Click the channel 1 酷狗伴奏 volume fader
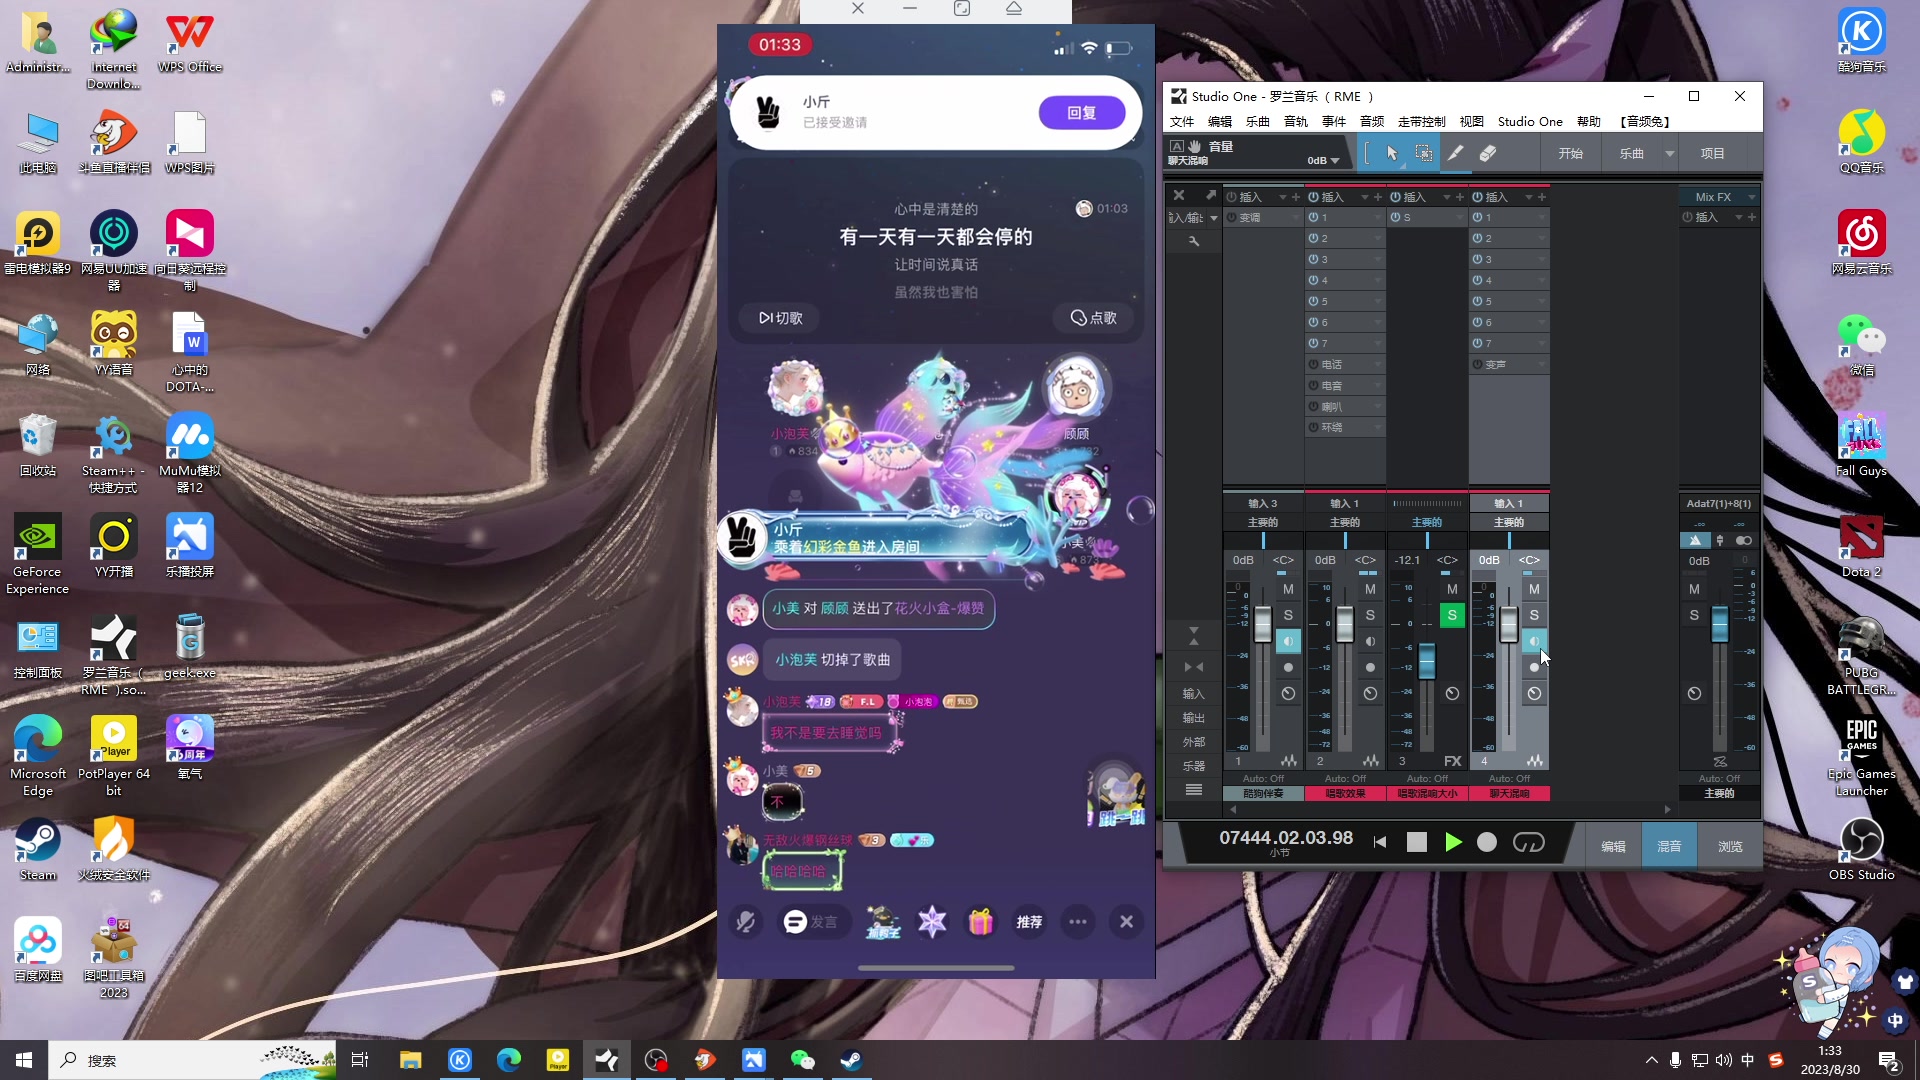This screenshot has width=1920, height=1080. pyautogui.click(x=1263, y=624)
